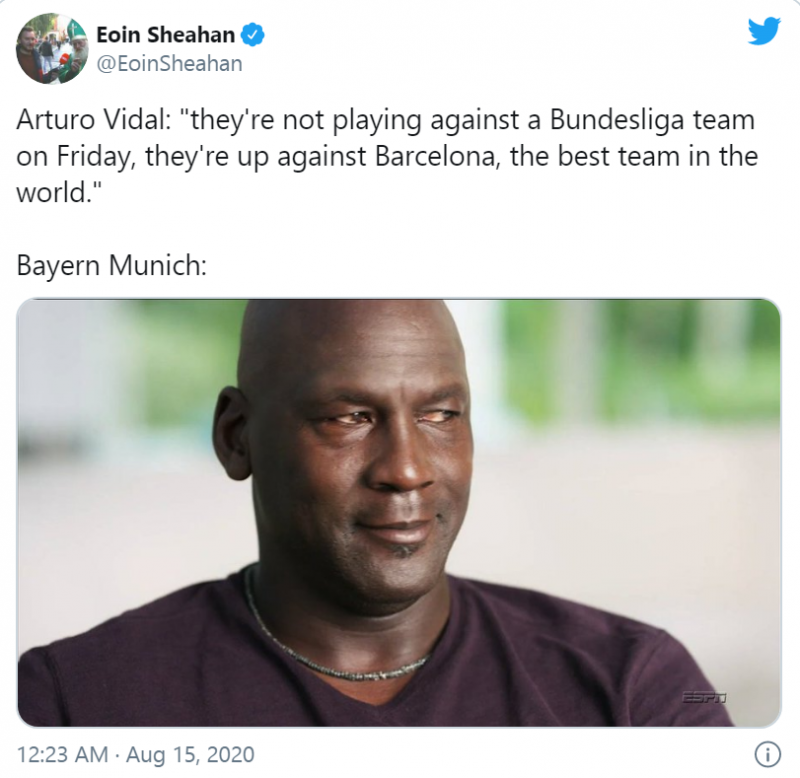
Task: Click the Aug 15, 2020 date
Action: (190, 755)
